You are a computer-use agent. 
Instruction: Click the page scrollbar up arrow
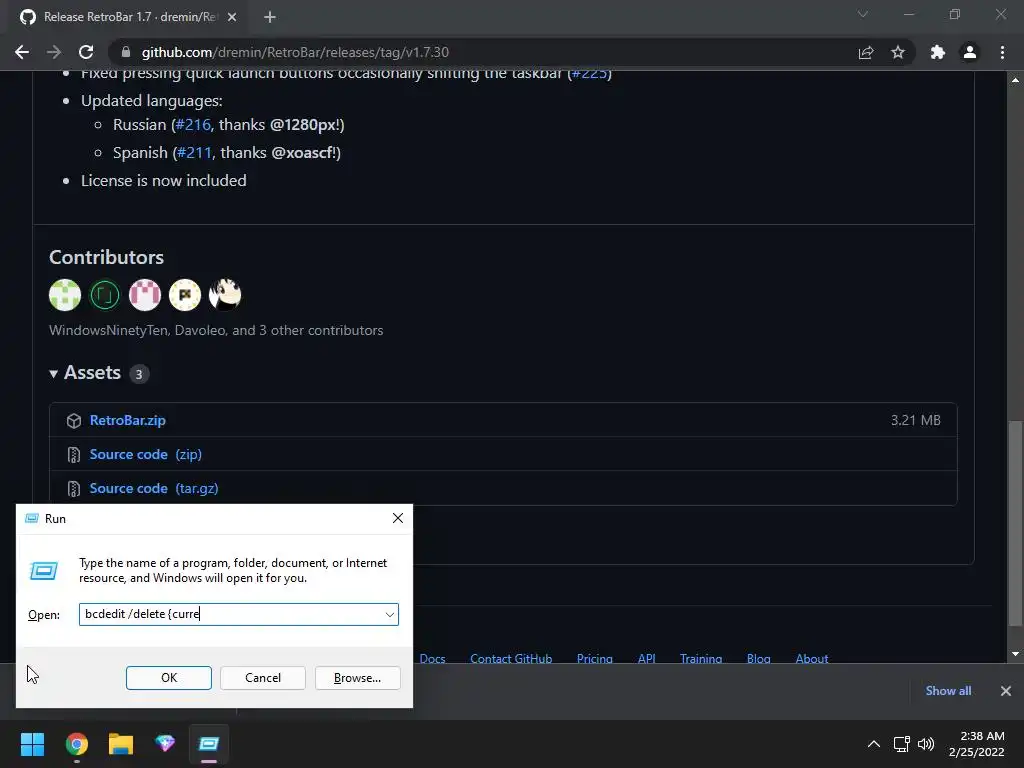pos(1015,80)
